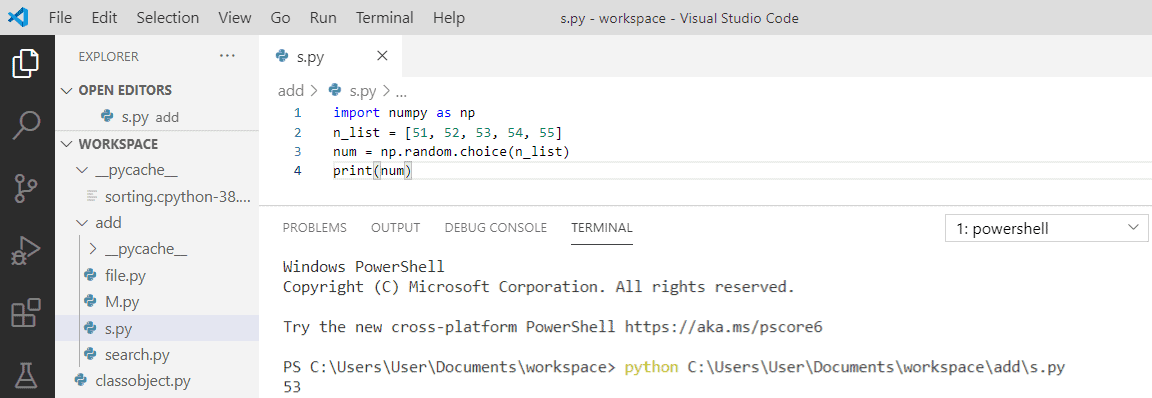Open Explorer more actions ellipsis
The height and width of the screenshot is (398, 1152).
(228, 56)
